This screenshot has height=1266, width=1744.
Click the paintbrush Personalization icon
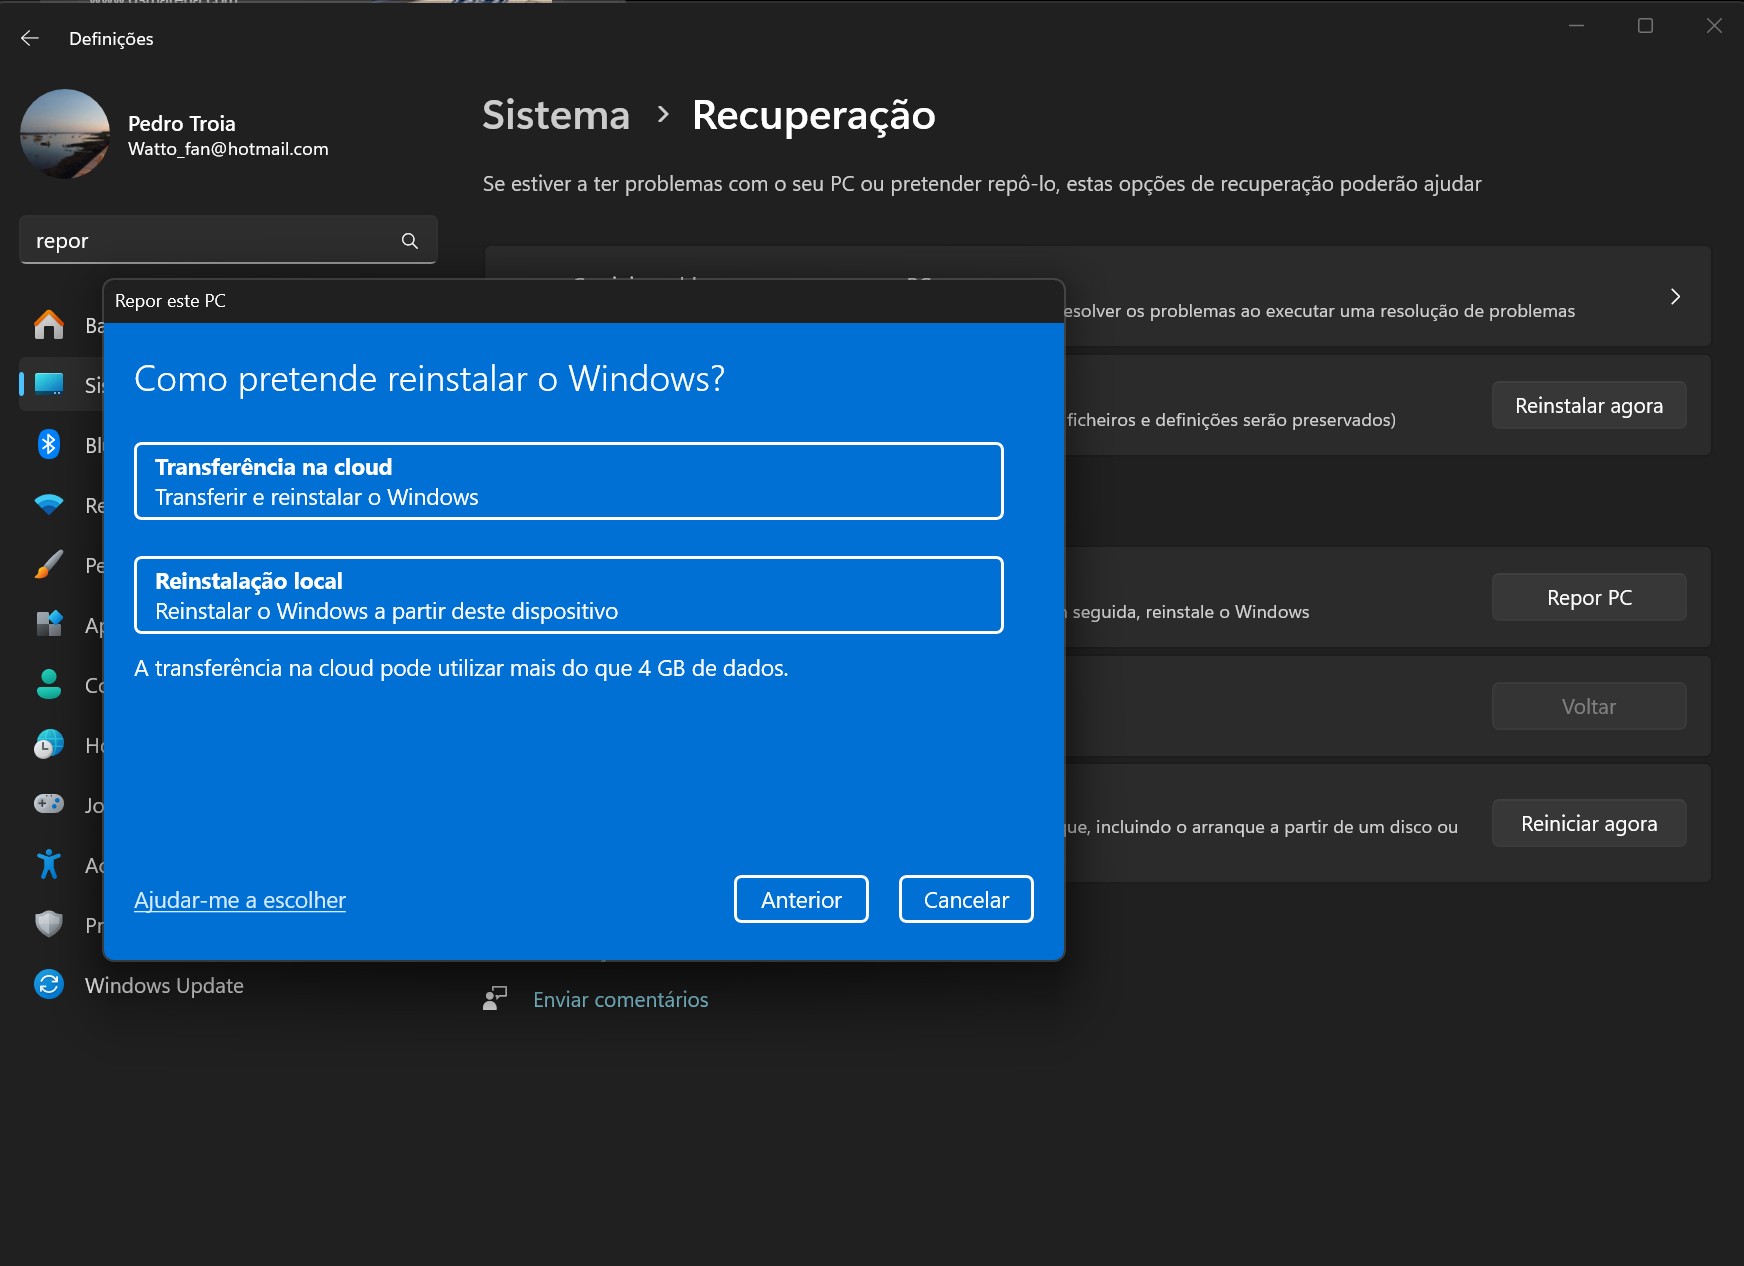48,565
